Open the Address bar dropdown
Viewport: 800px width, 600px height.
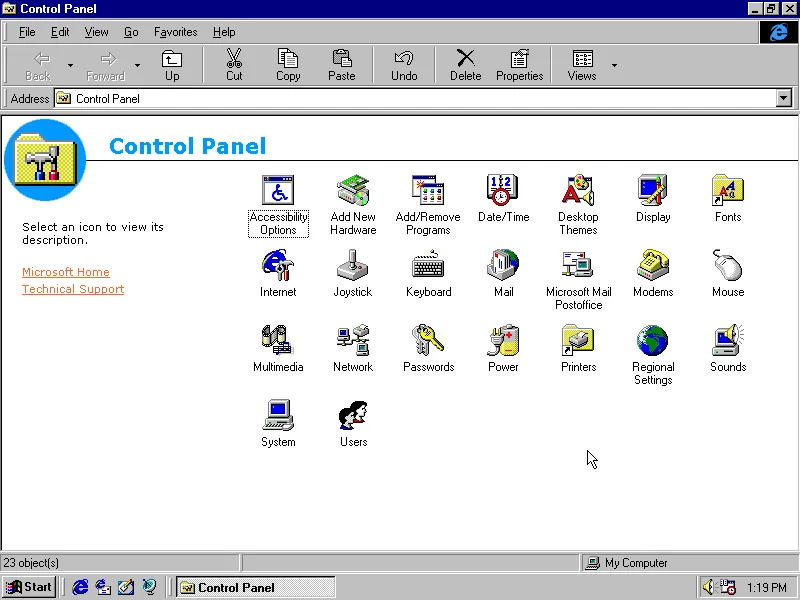coord(785,98)
